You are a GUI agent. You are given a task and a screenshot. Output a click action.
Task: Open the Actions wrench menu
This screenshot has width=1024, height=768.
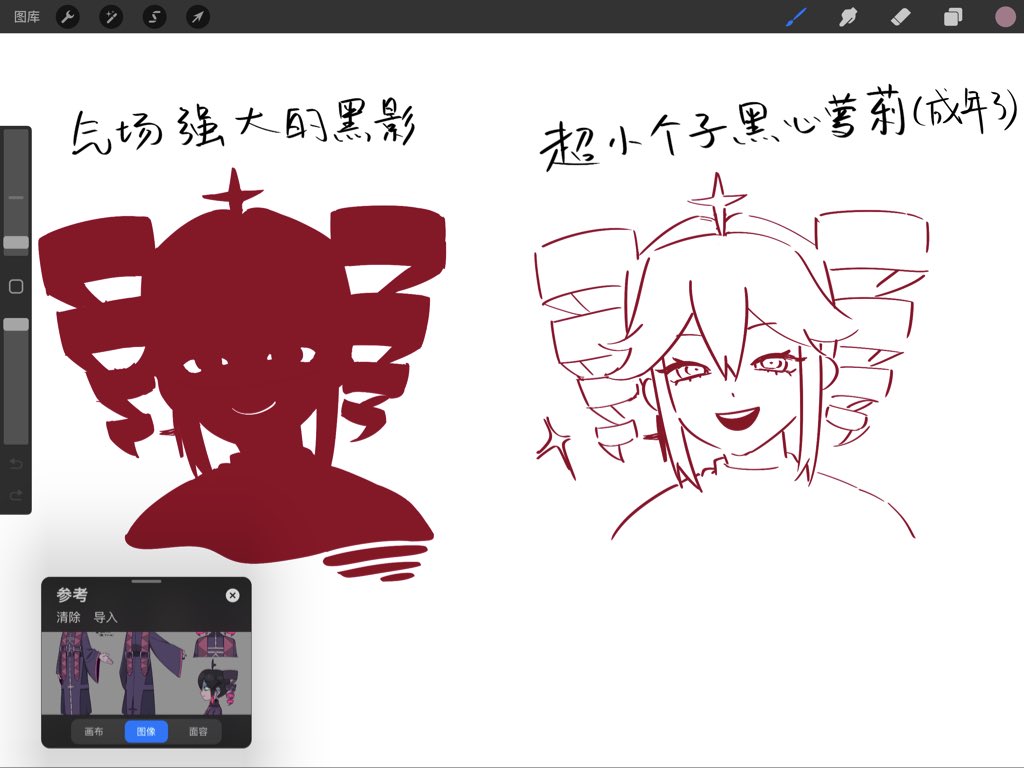pyautogui.click(x=68, y=16)
